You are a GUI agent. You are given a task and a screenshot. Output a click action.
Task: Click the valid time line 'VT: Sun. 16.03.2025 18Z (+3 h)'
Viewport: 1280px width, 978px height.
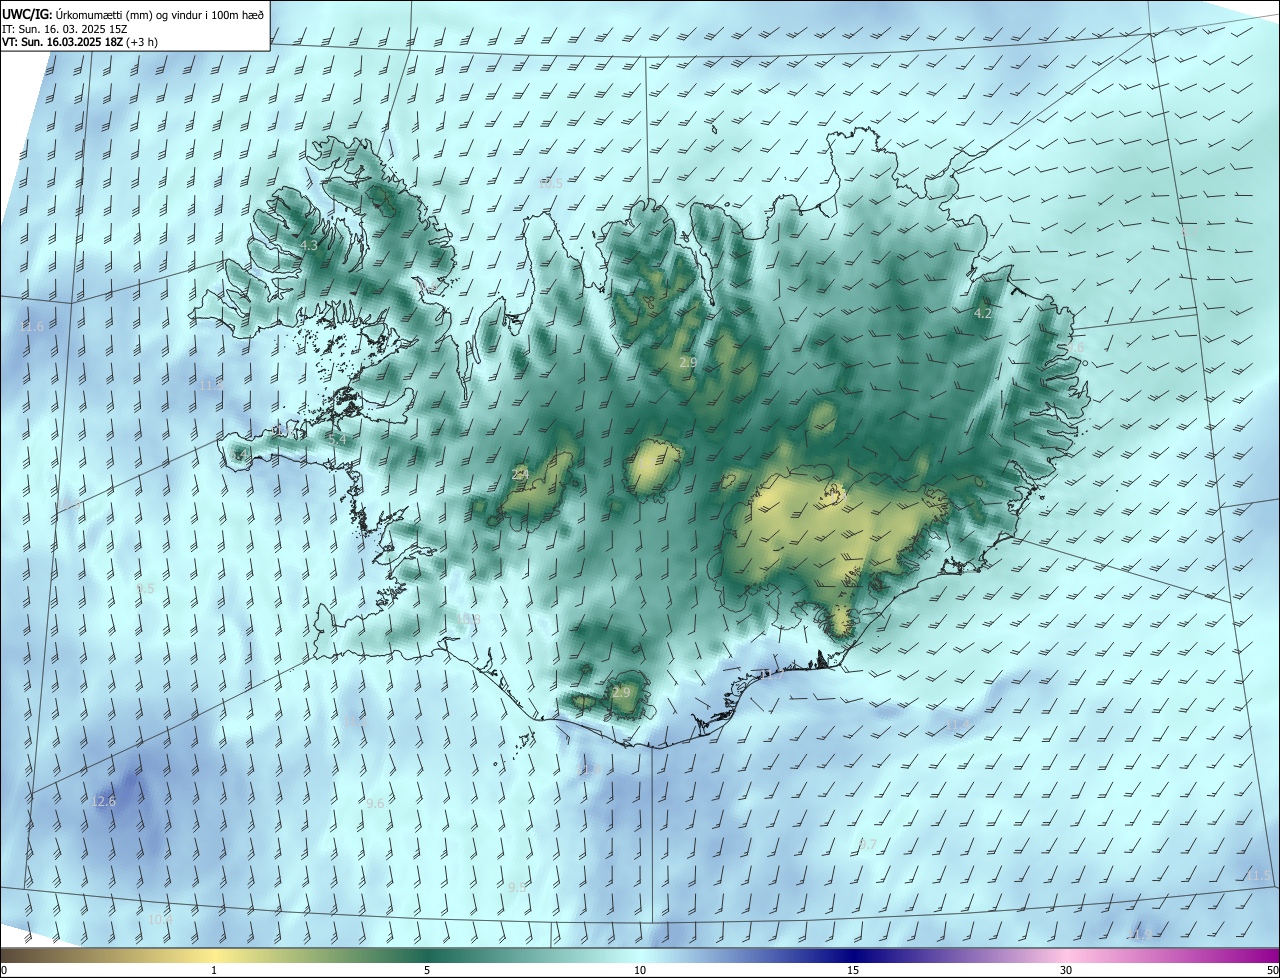click(x=80, y=42)
